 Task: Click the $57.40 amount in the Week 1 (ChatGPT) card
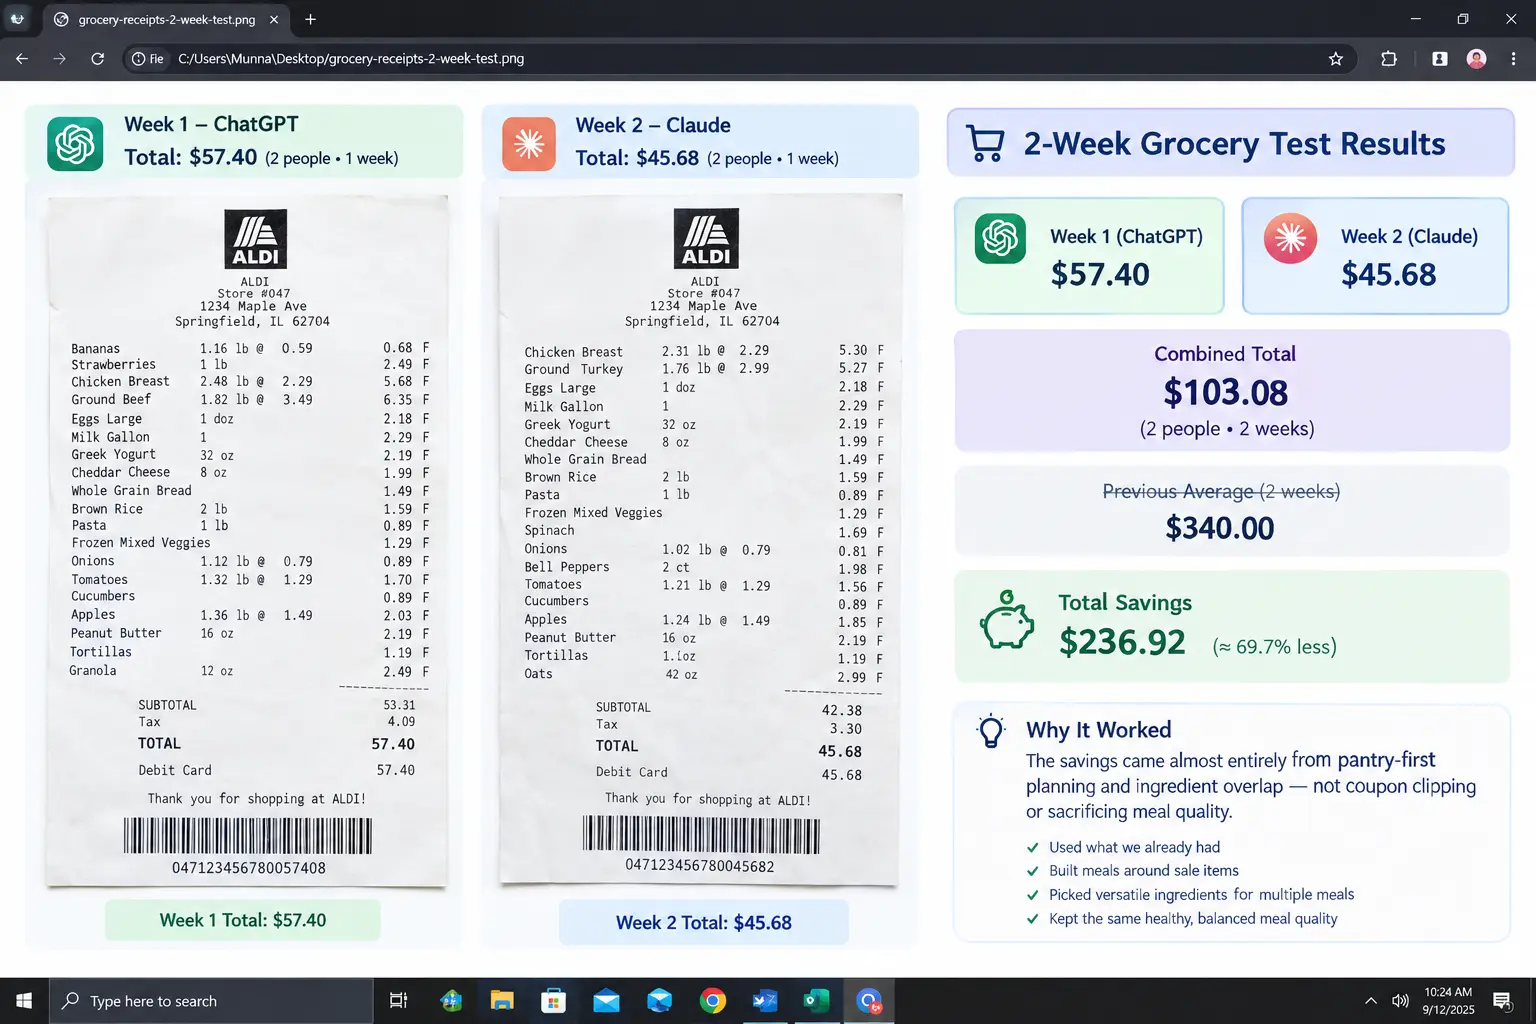click(x=1100, y=274)
